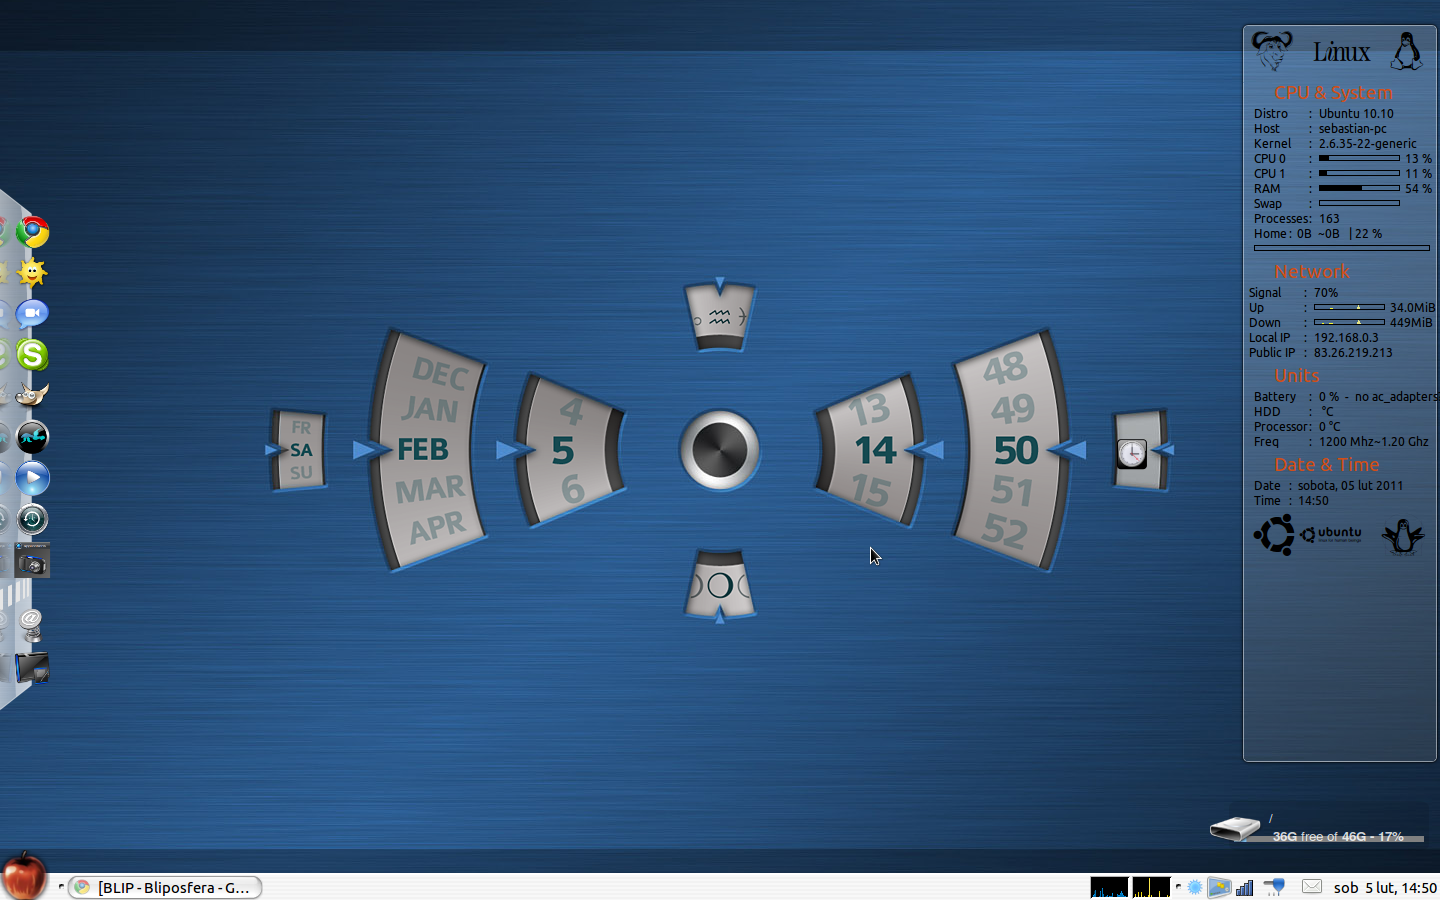The height and width of the screenshot is (900, 1440).
Task: Click the round center knob of the clock widget
Action: (x=720, y=450)
